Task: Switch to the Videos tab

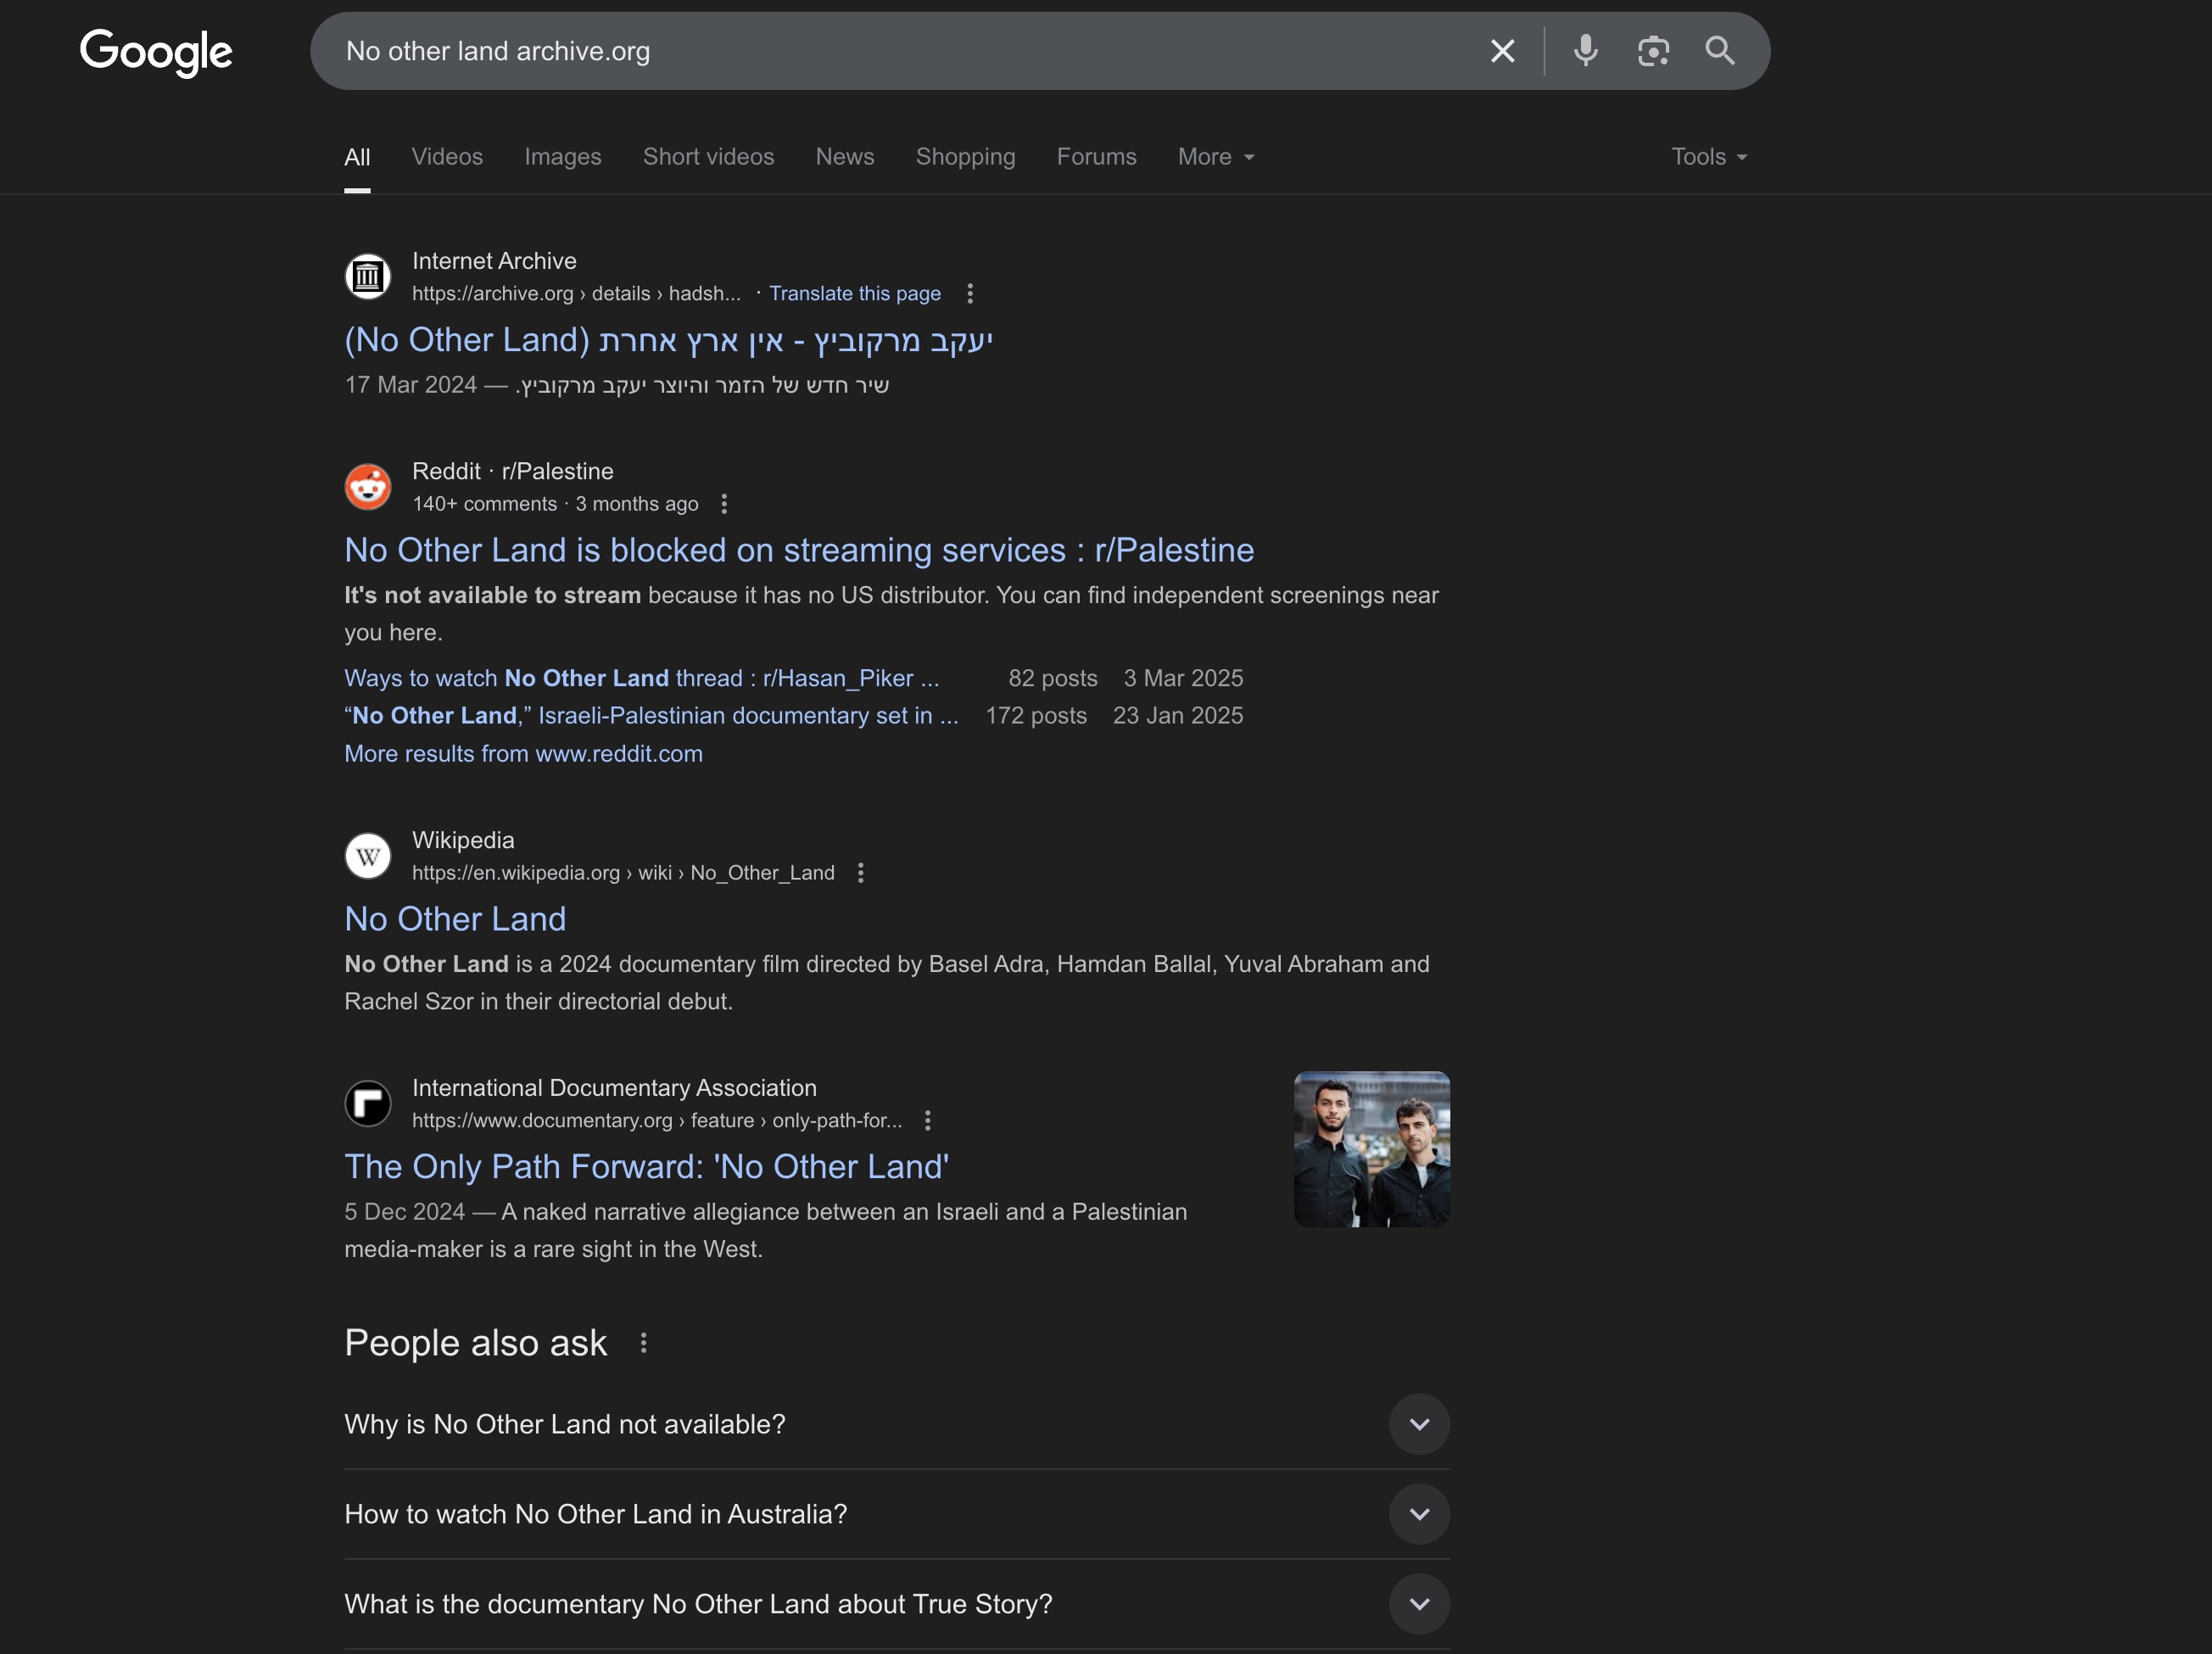Action: [447, 157]
